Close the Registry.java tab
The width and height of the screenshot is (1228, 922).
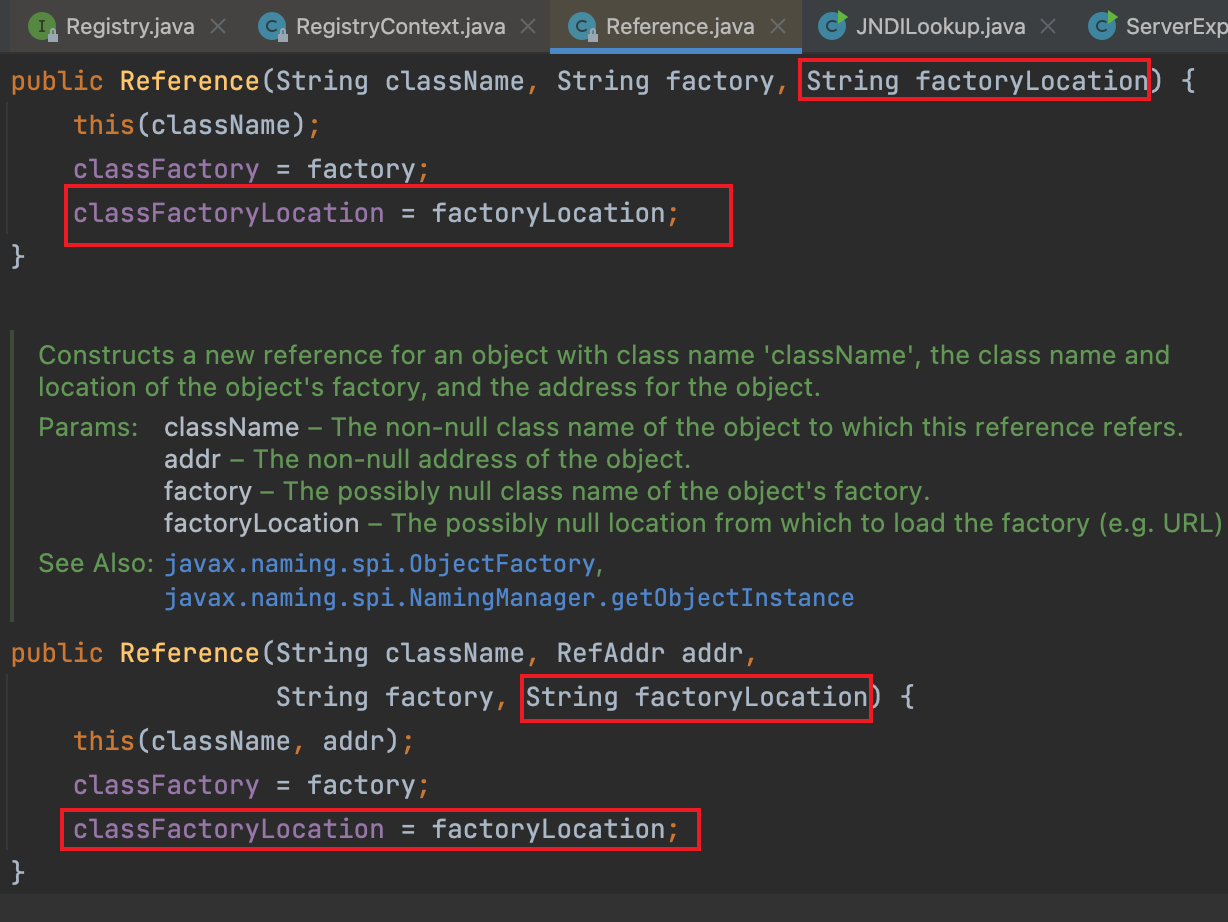[x=219, y=27]
